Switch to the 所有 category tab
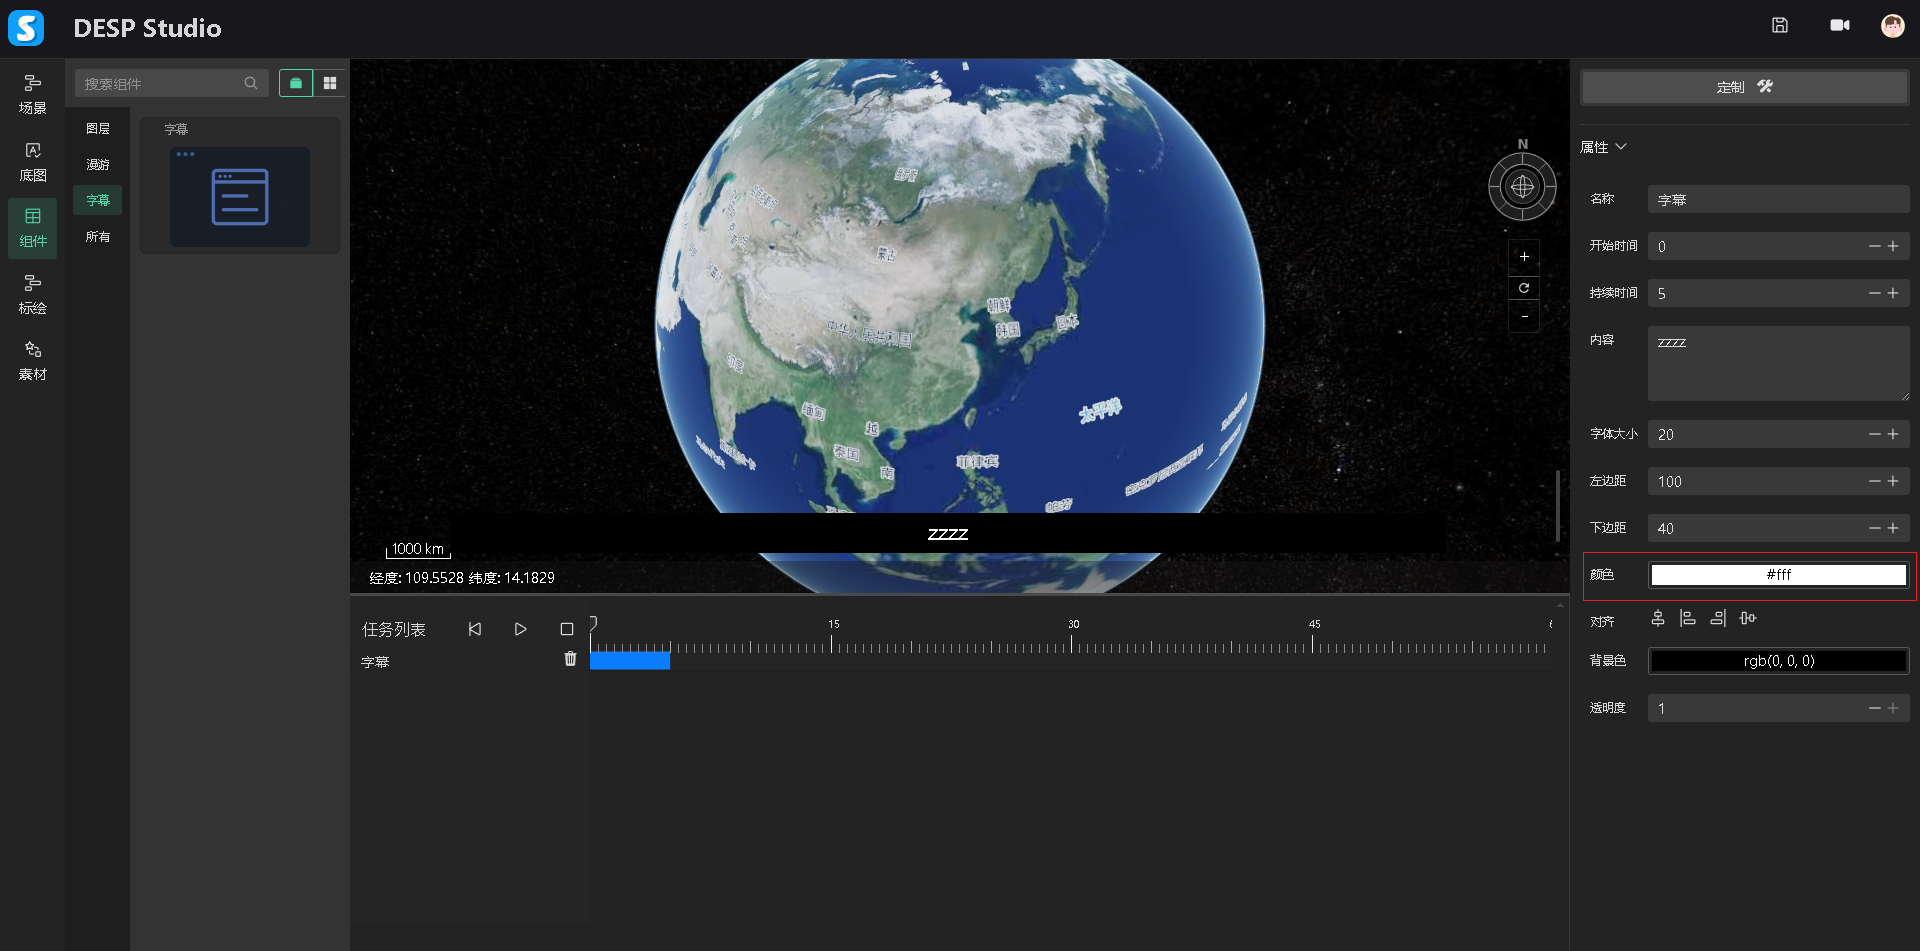Screen dimensions: 1920x951 coord(98,237)
